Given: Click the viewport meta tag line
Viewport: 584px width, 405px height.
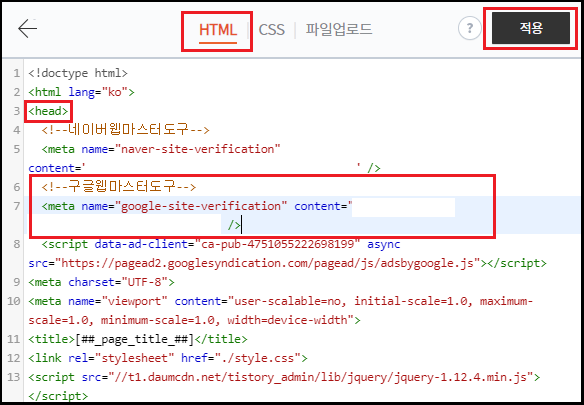Looking at the screenshot, I should [x=280, y=301].
